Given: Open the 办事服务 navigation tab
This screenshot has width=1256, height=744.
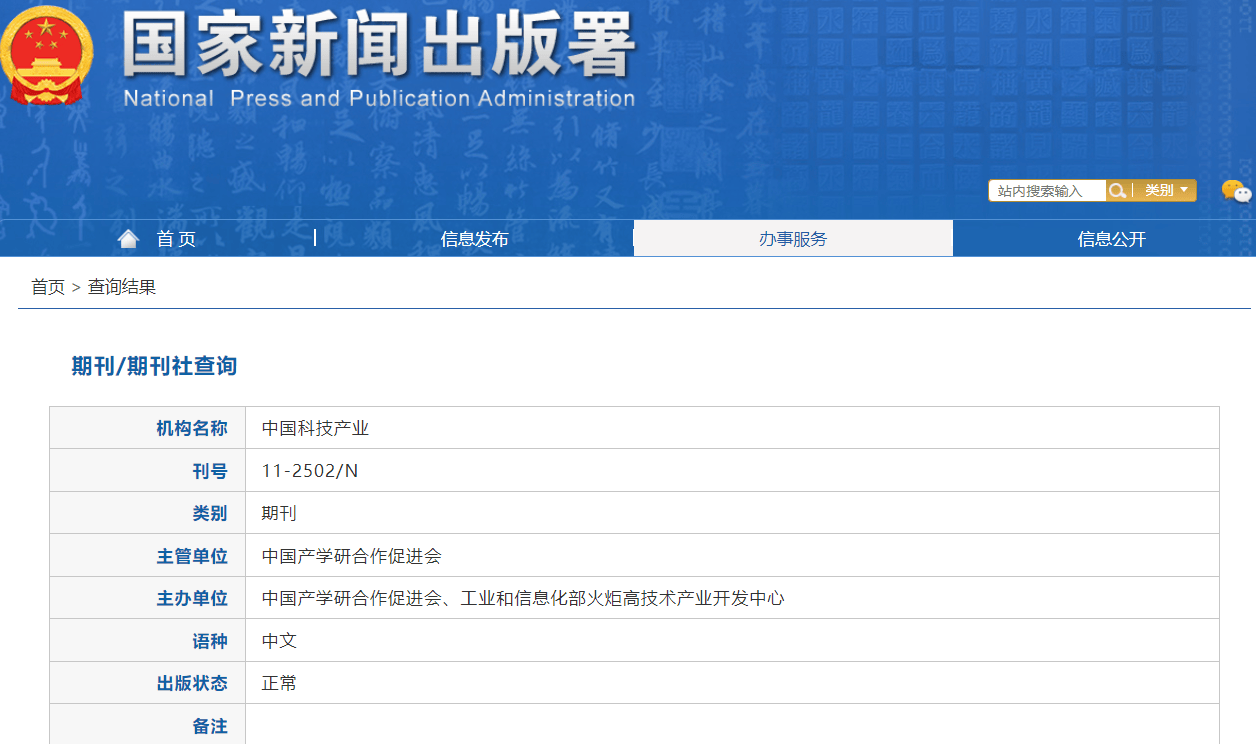Looking at the screenshot, I should 793,238.
